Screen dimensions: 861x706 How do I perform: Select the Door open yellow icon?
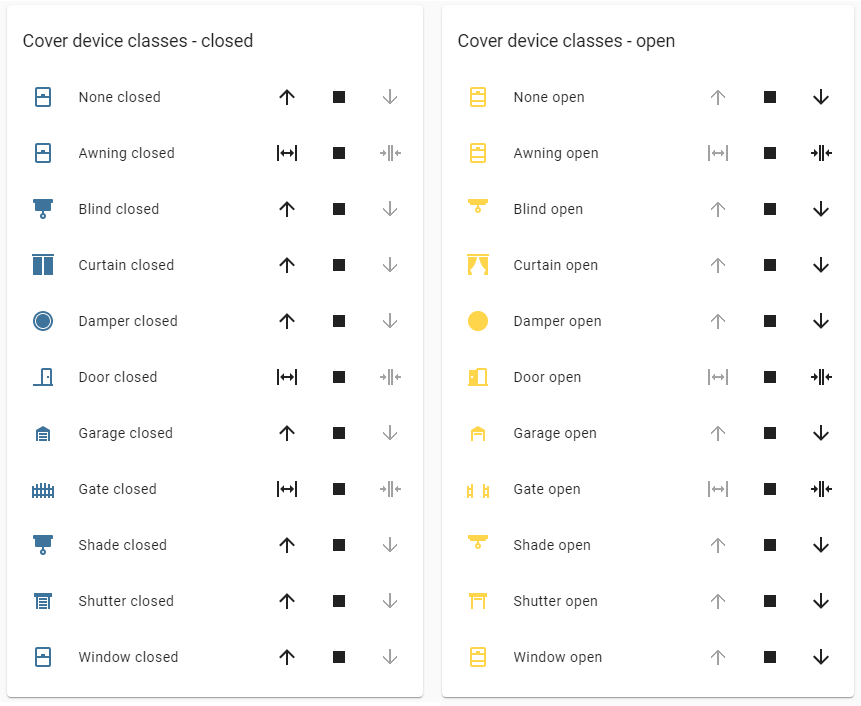coord(477,377)
